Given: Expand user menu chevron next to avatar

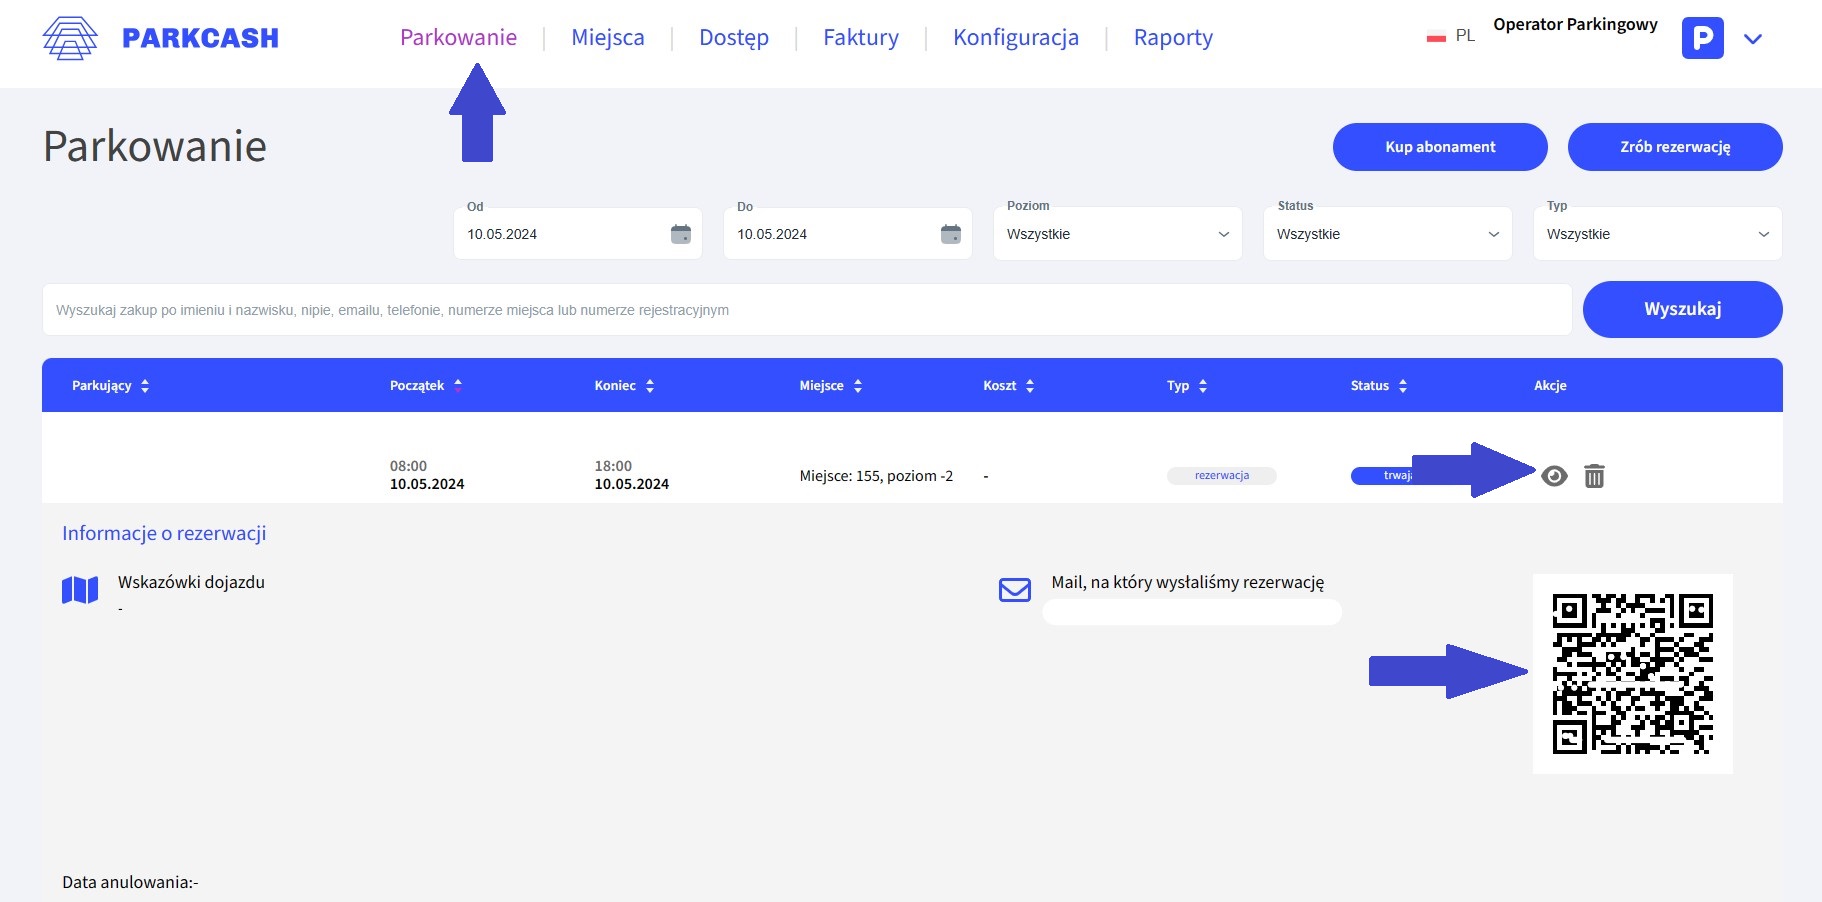Looking at the screenshot, I should click(x=1752, y=39).
